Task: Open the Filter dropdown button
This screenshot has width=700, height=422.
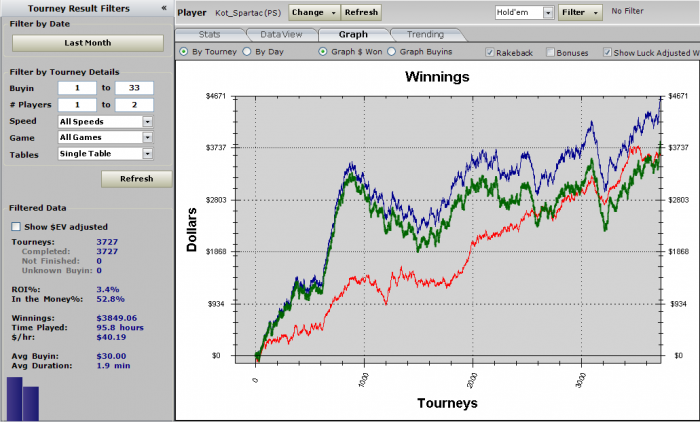Action: coord(580,13)
